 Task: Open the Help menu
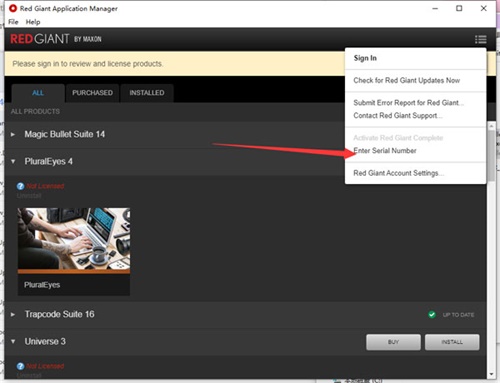point(33,22)
